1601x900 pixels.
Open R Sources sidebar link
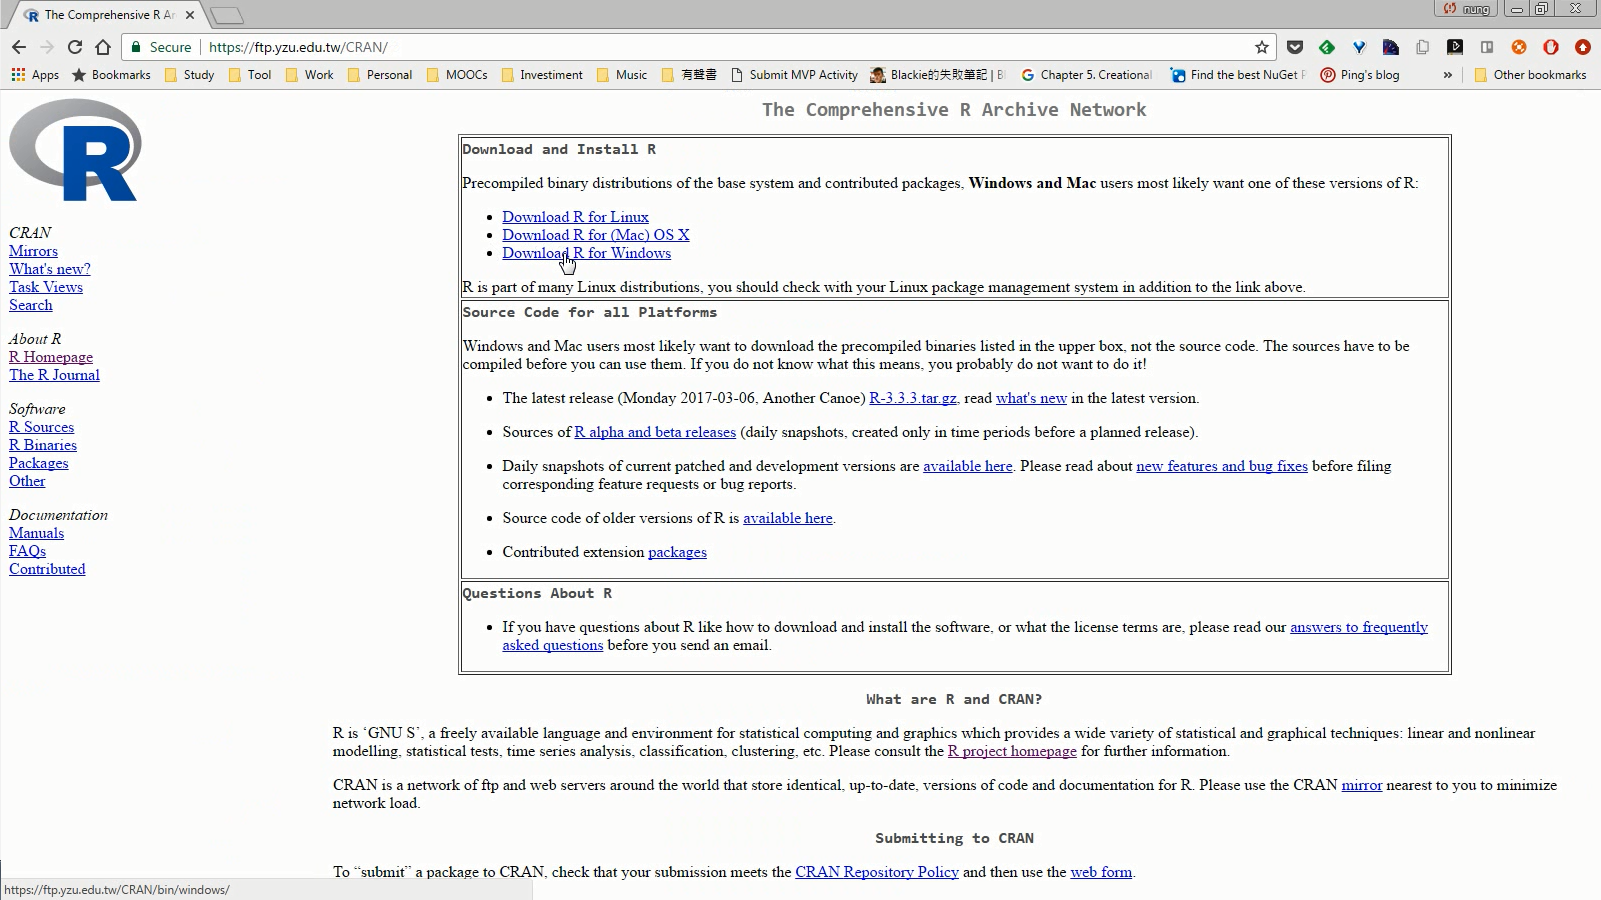coord(41,427)
